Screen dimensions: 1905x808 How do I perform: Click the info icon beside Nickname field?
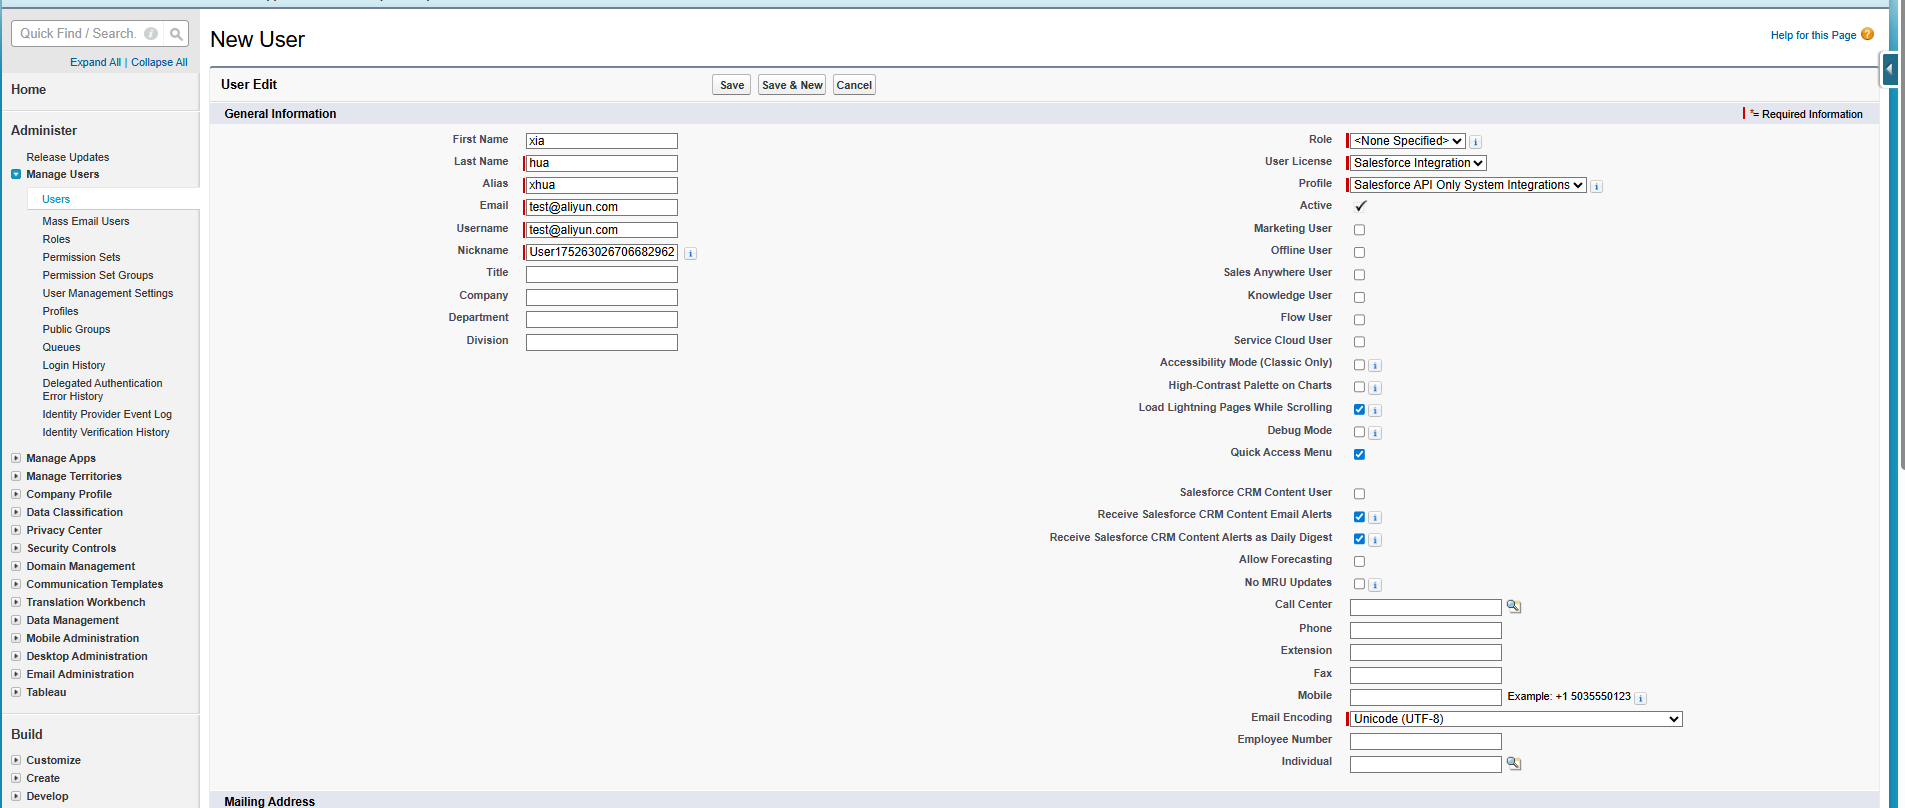coord(690,253)
